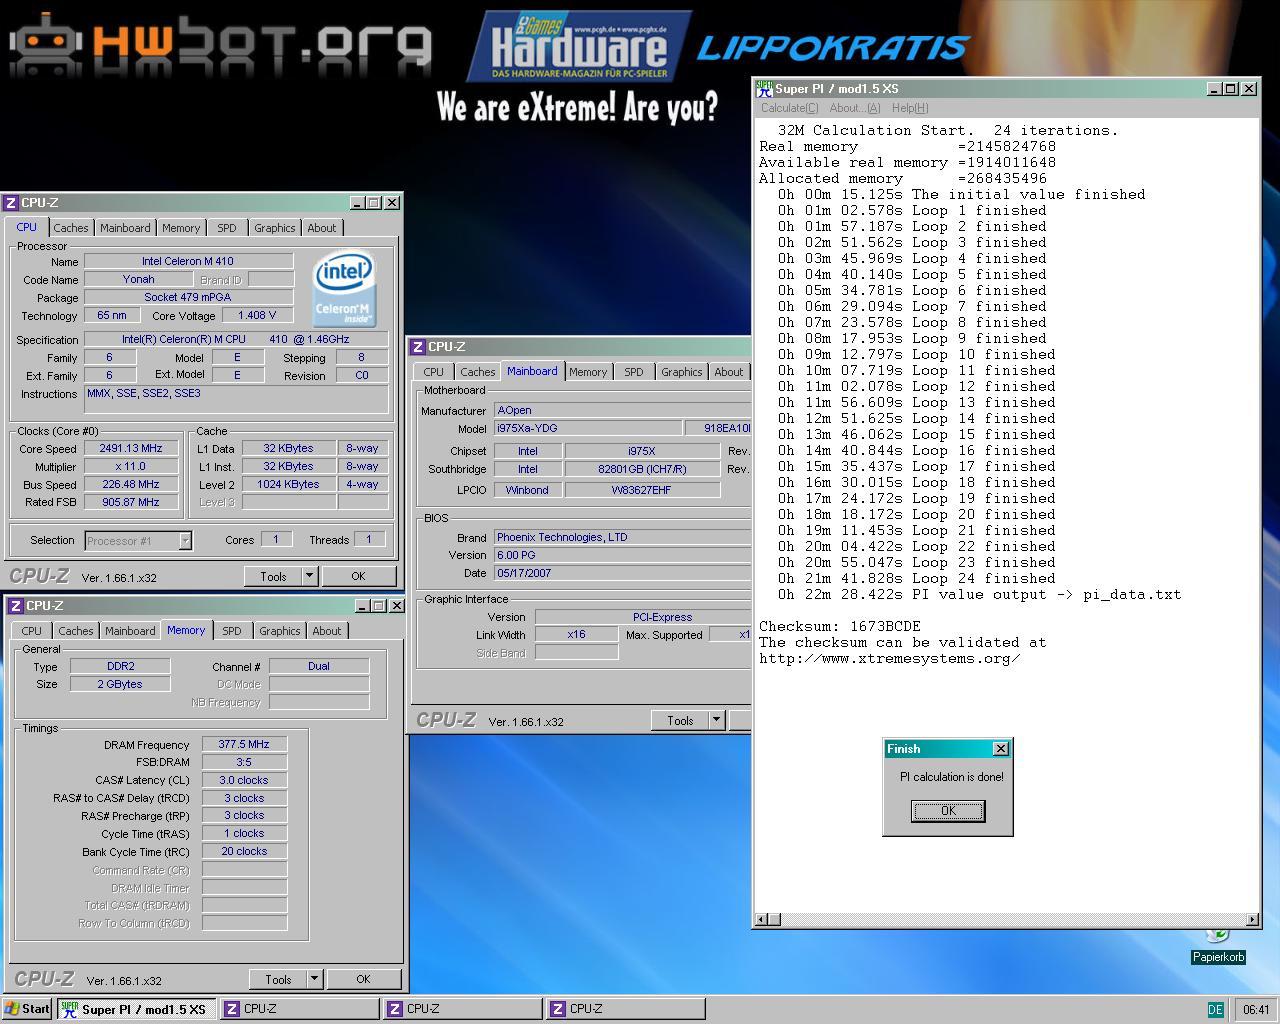Select the Graphics tab in the Memory CPU-Z window
1280x1024 pixels.
tap(280, 631)
